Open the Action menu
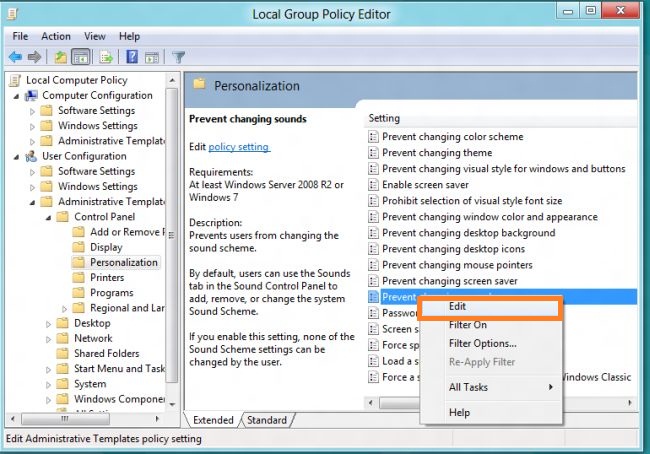650x454 pixels. point(56,36)
